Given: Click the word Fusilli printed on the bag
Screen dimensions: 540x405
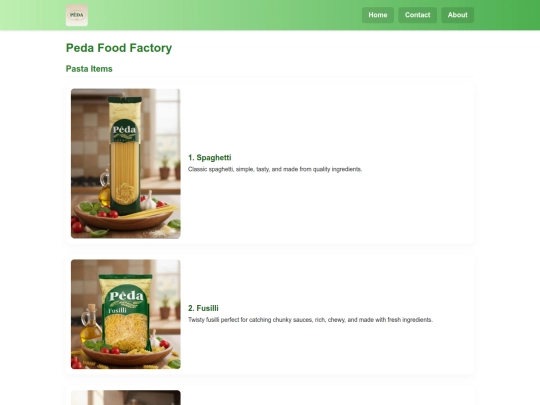Looking at the screenshot, I should click(x=117, y=311).
